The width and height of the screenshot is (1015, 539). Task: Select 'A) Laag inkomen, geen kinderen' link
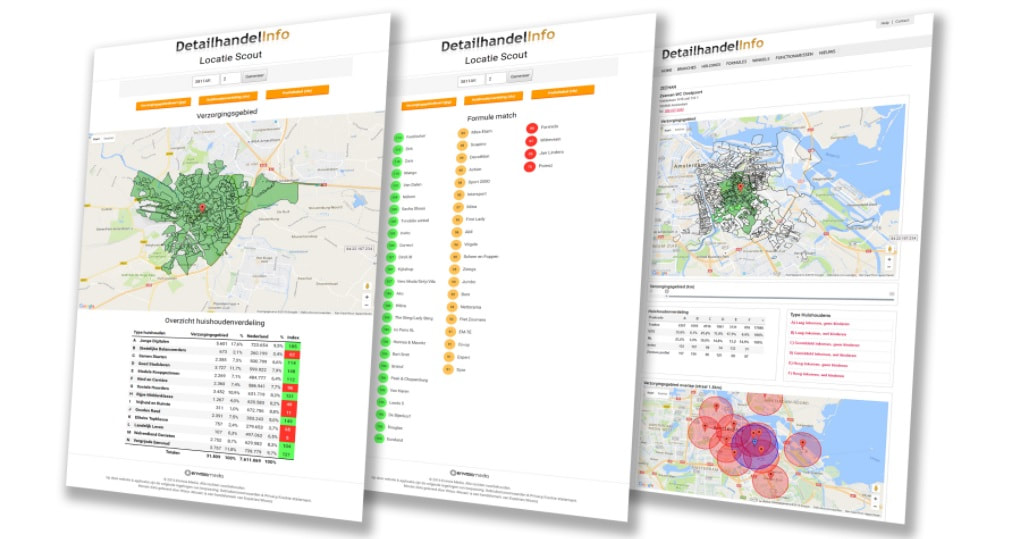click(x=820, y=323)
